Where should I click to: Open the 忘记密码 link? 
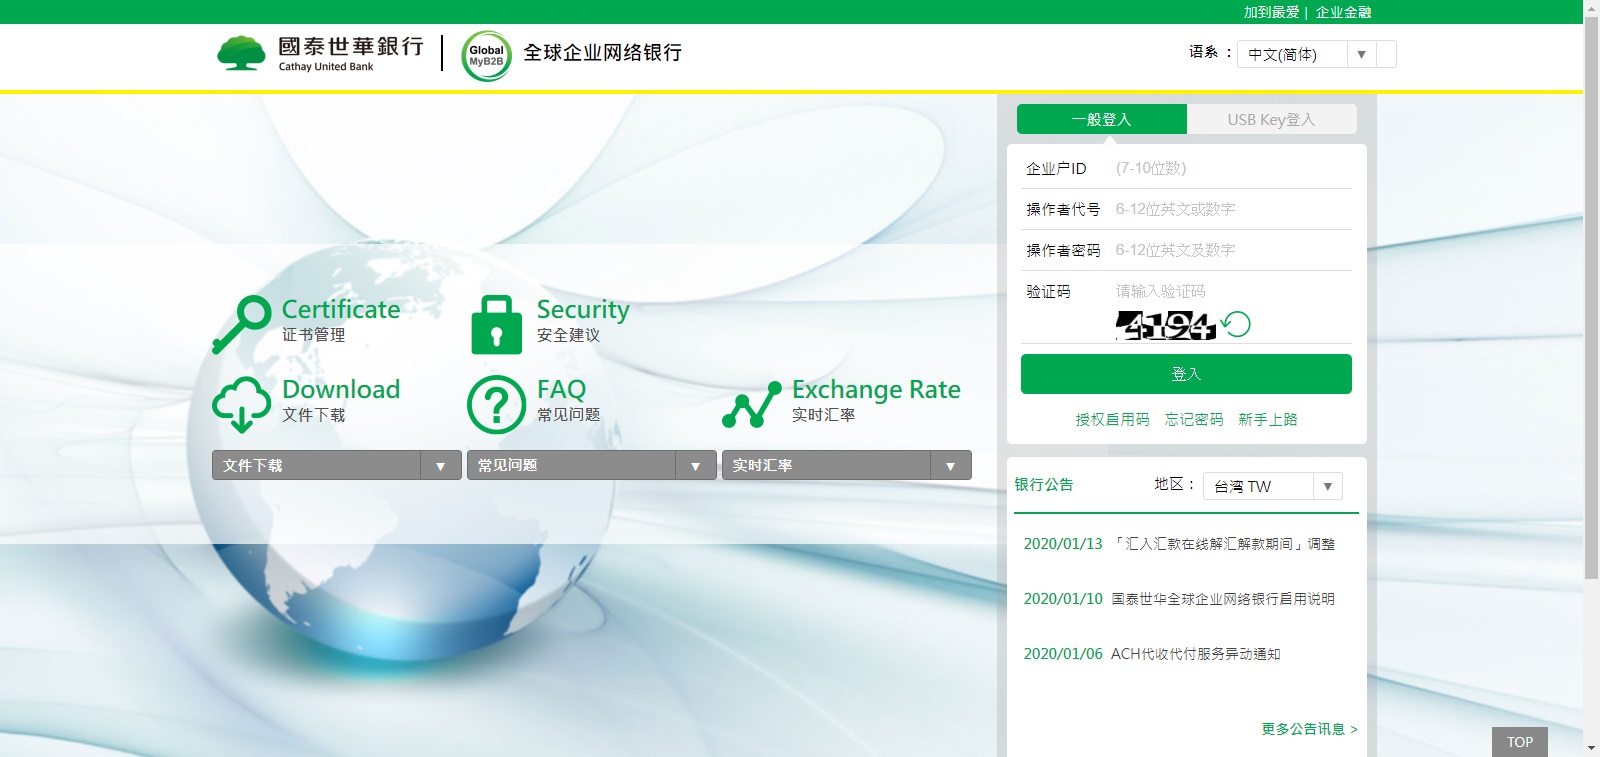[x=1194, y=419]
